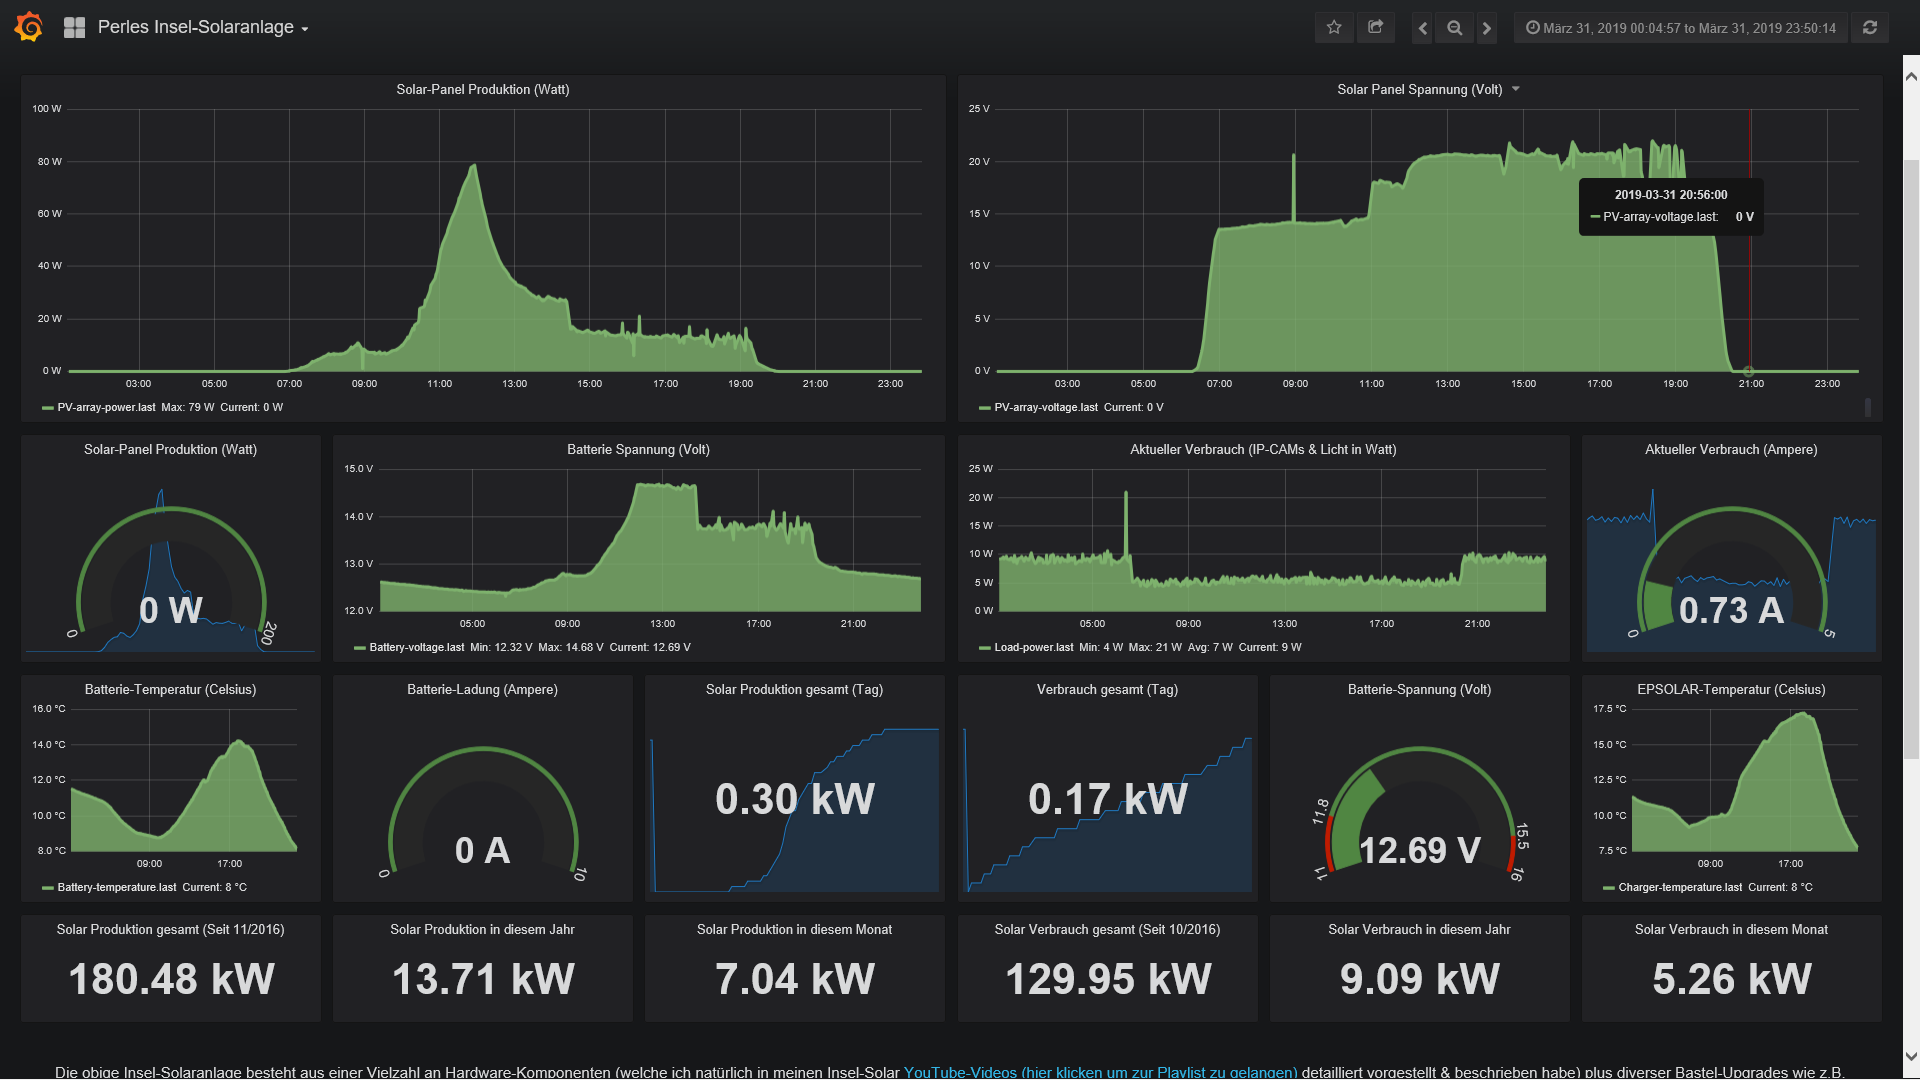Share dashboard via share icon
1920x1080 pixels.
[1376, 28]
